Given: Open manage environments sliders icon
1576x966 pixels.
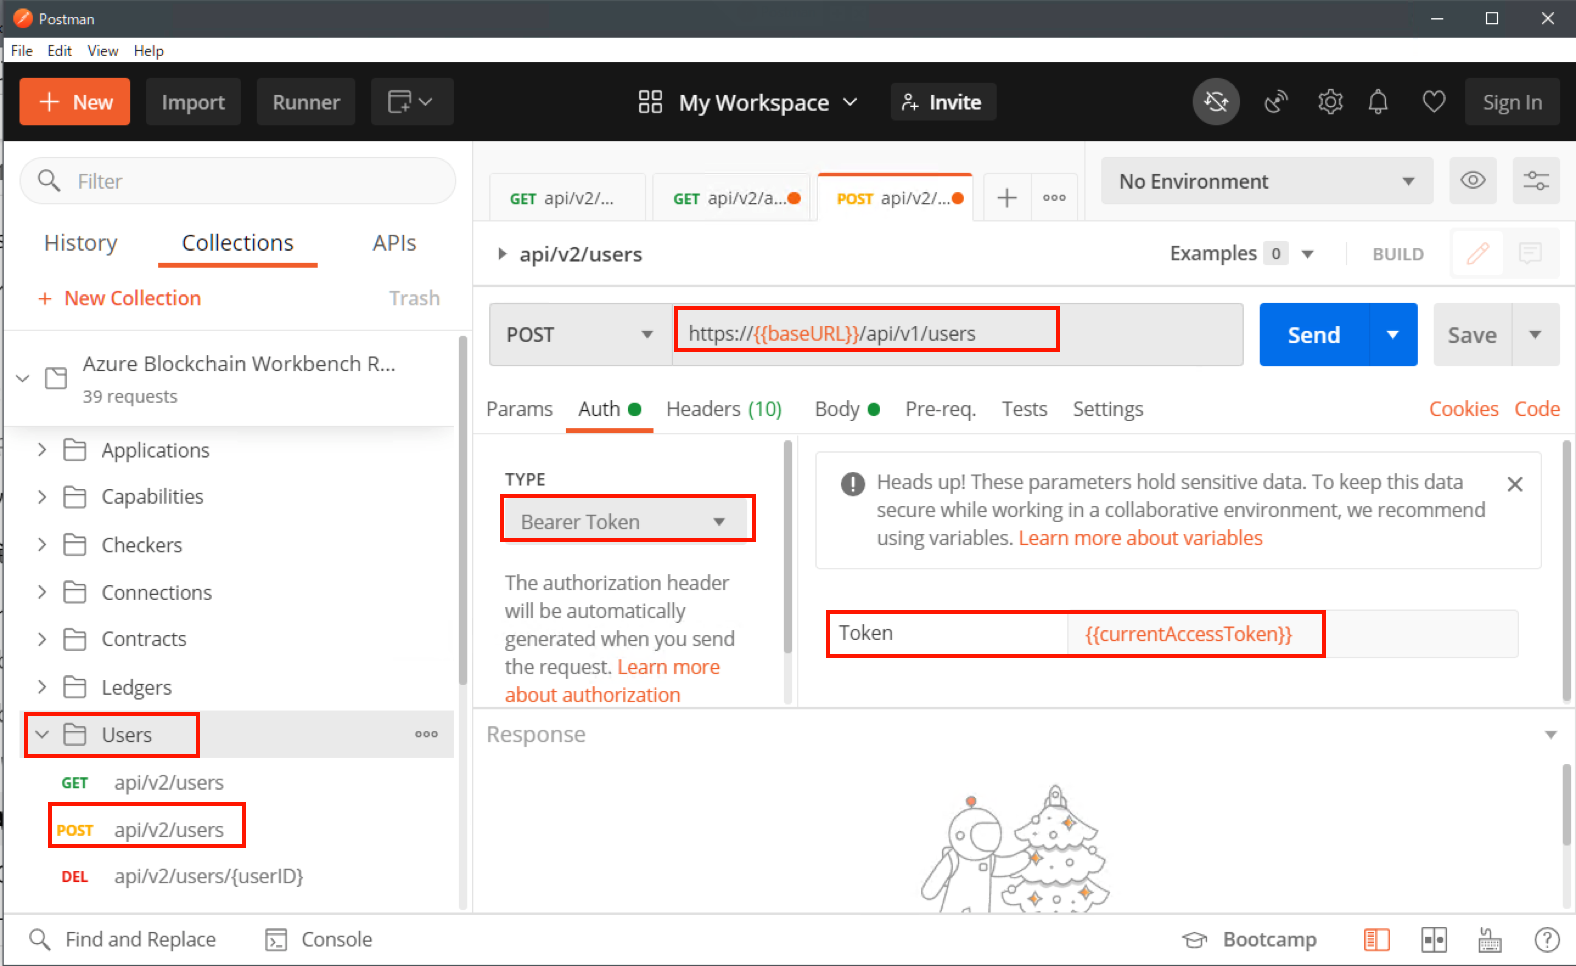Looking at the screenshot, I should coord(1536,181).
